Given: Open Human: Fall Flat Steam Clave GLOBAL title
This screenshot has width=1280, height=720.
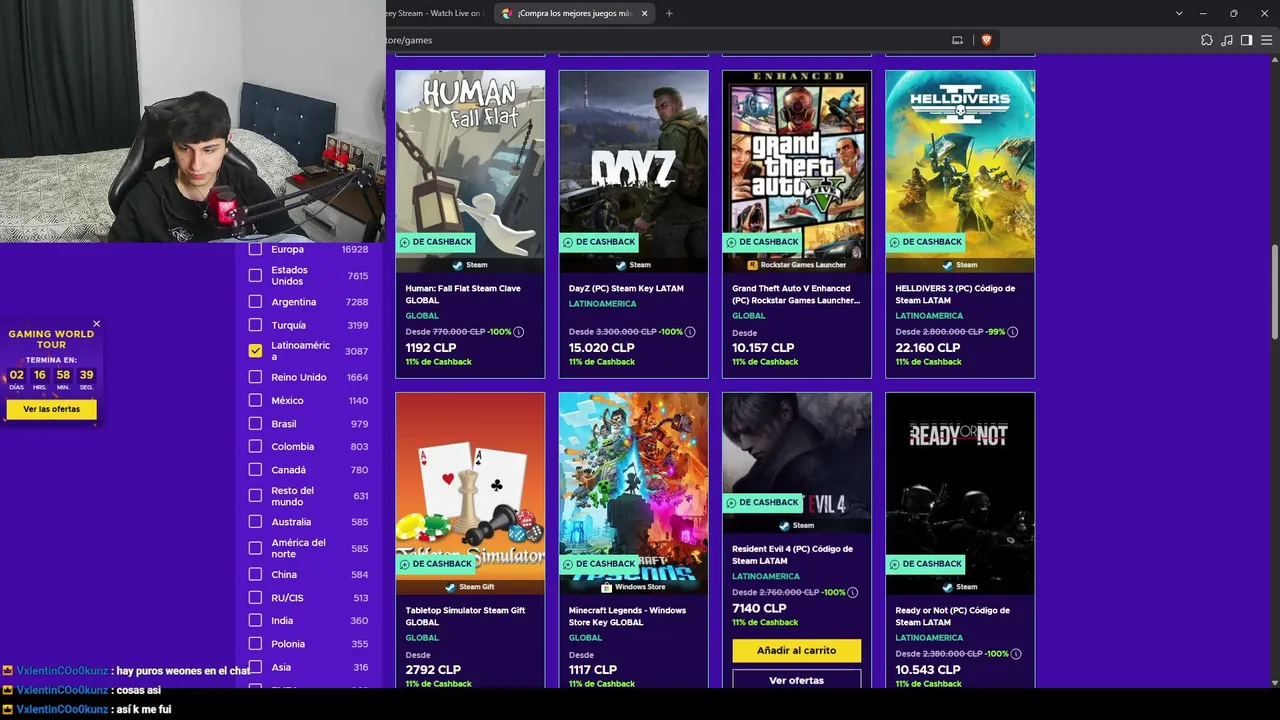Looking at the screenshot, I should pos(463,294).
